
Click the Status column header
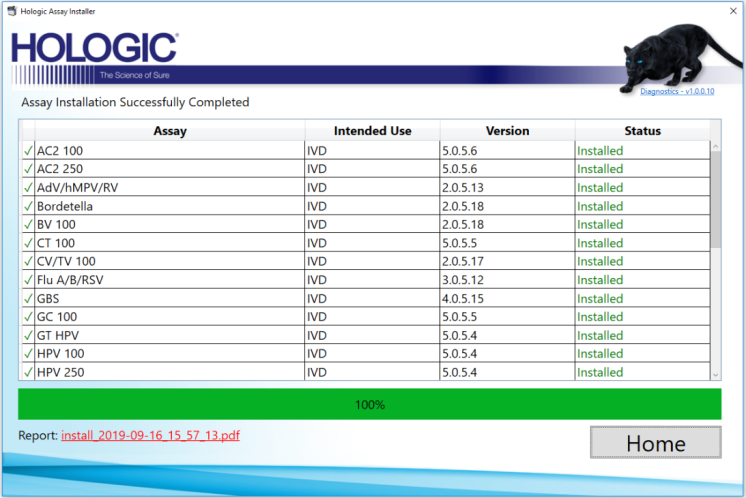(x=642, y=131)
